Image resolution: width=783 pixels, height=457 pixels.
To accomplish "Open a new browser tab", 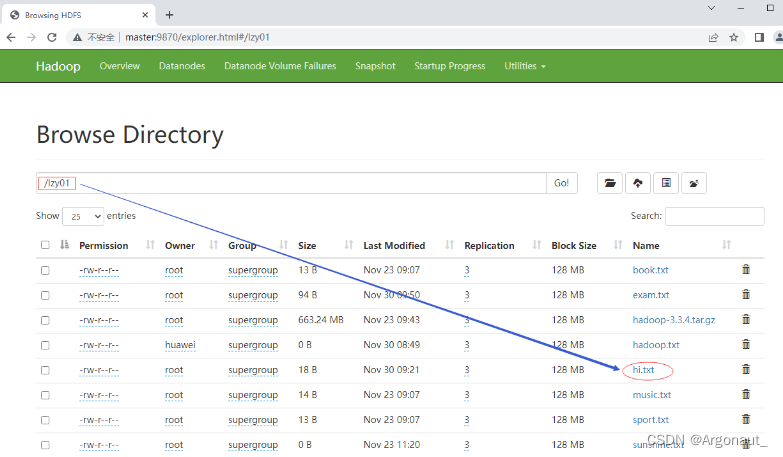I will [x=169, y=15].
